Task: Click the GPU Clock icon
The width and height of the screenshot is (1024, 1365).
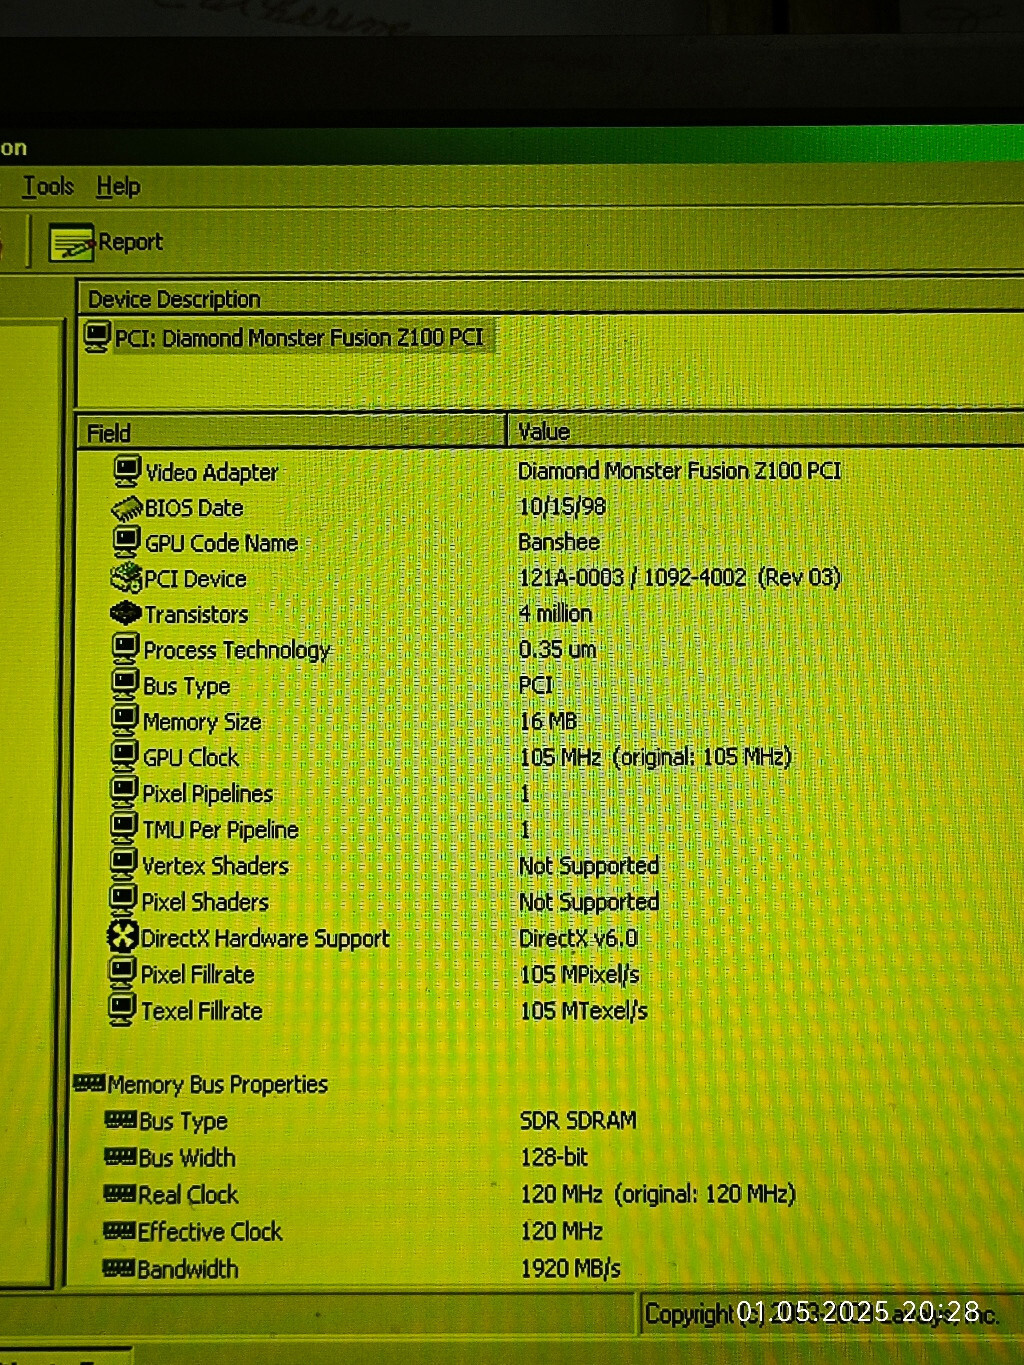Action: pyautogui.click(x=124, y=757)
